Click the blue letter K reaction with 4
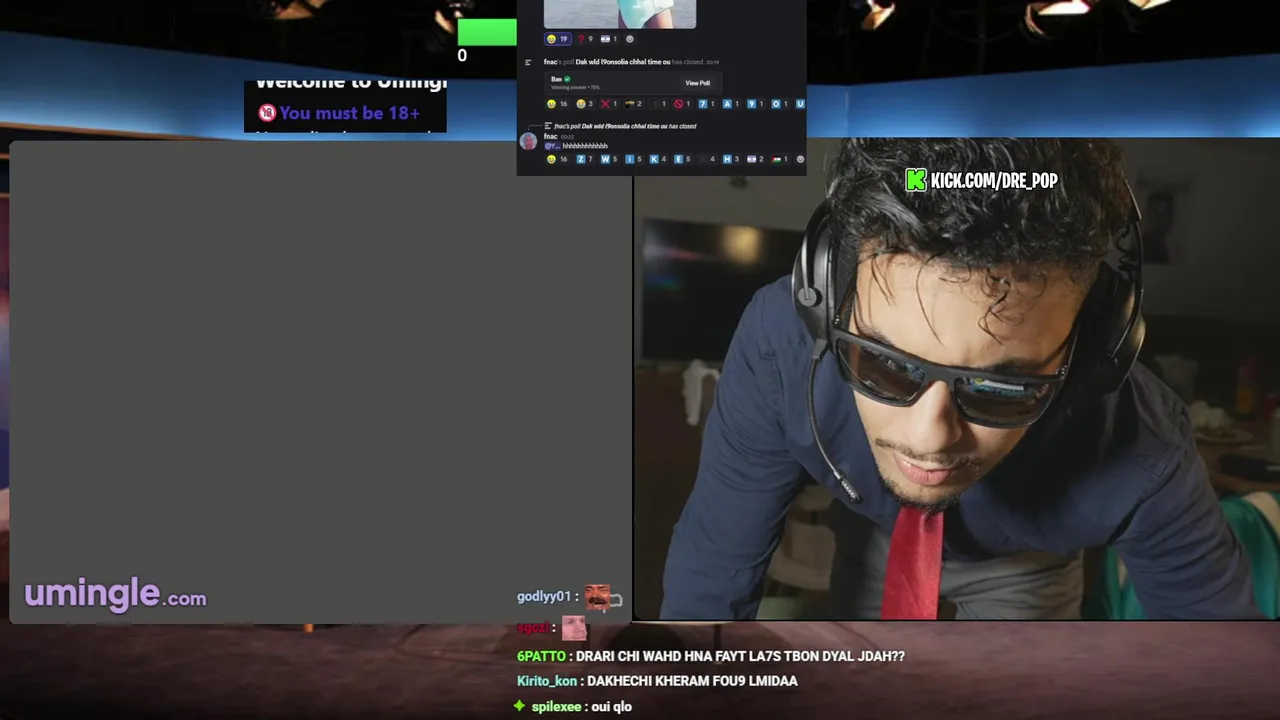This screenshot has width=1280, height=720. click(x=658, y=159)
